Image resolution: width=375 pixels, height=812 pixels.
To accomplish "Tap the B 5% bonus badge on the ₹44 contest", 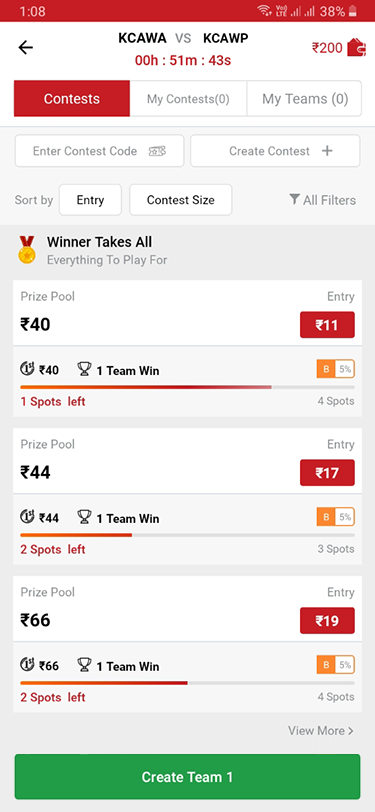I will (336, 517).
